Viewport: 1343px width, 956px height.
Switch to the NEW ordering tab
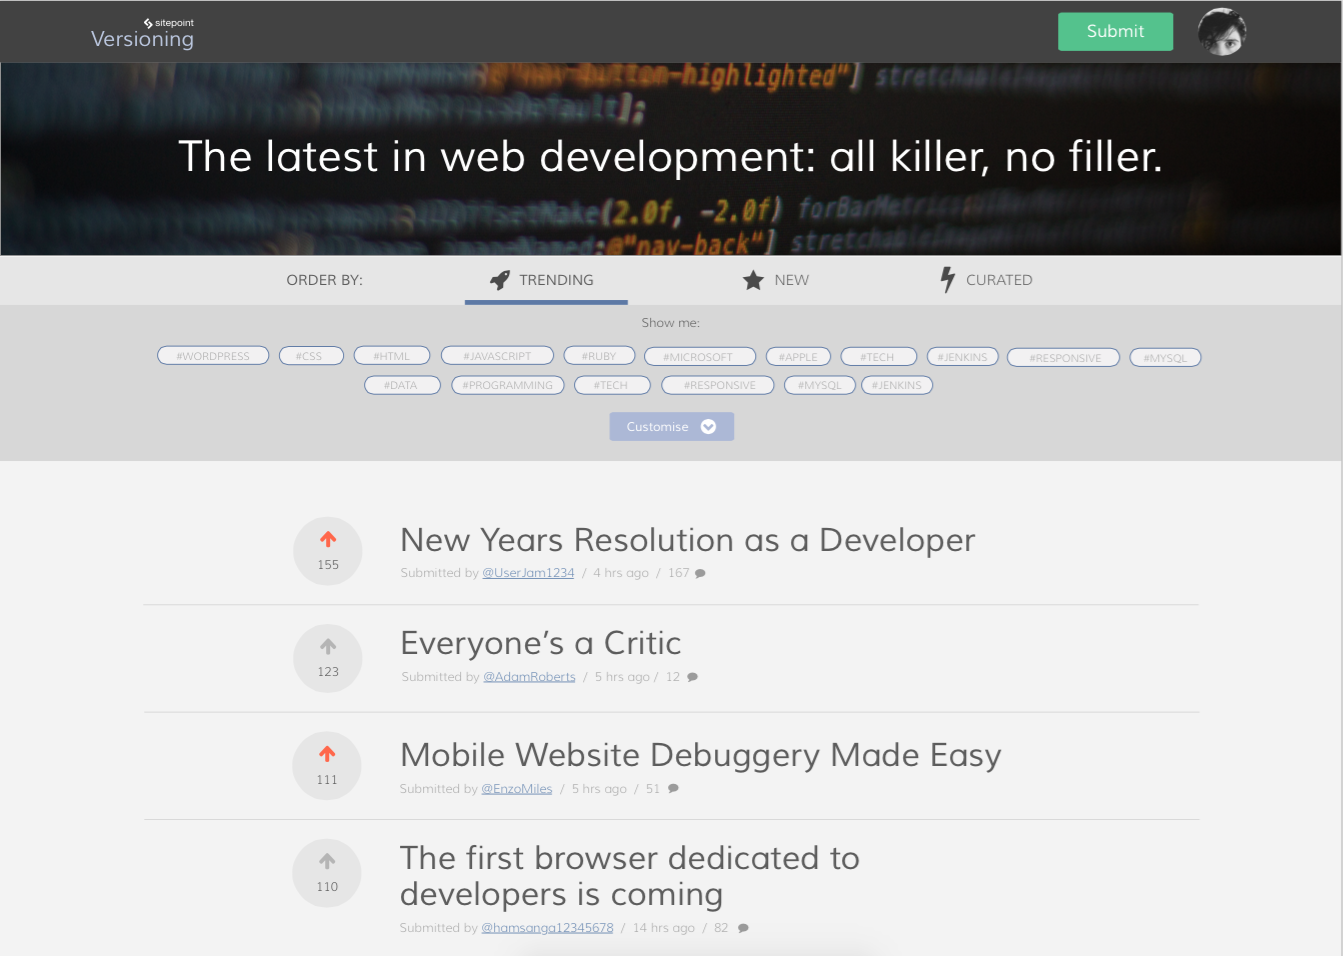click(776, 280)
